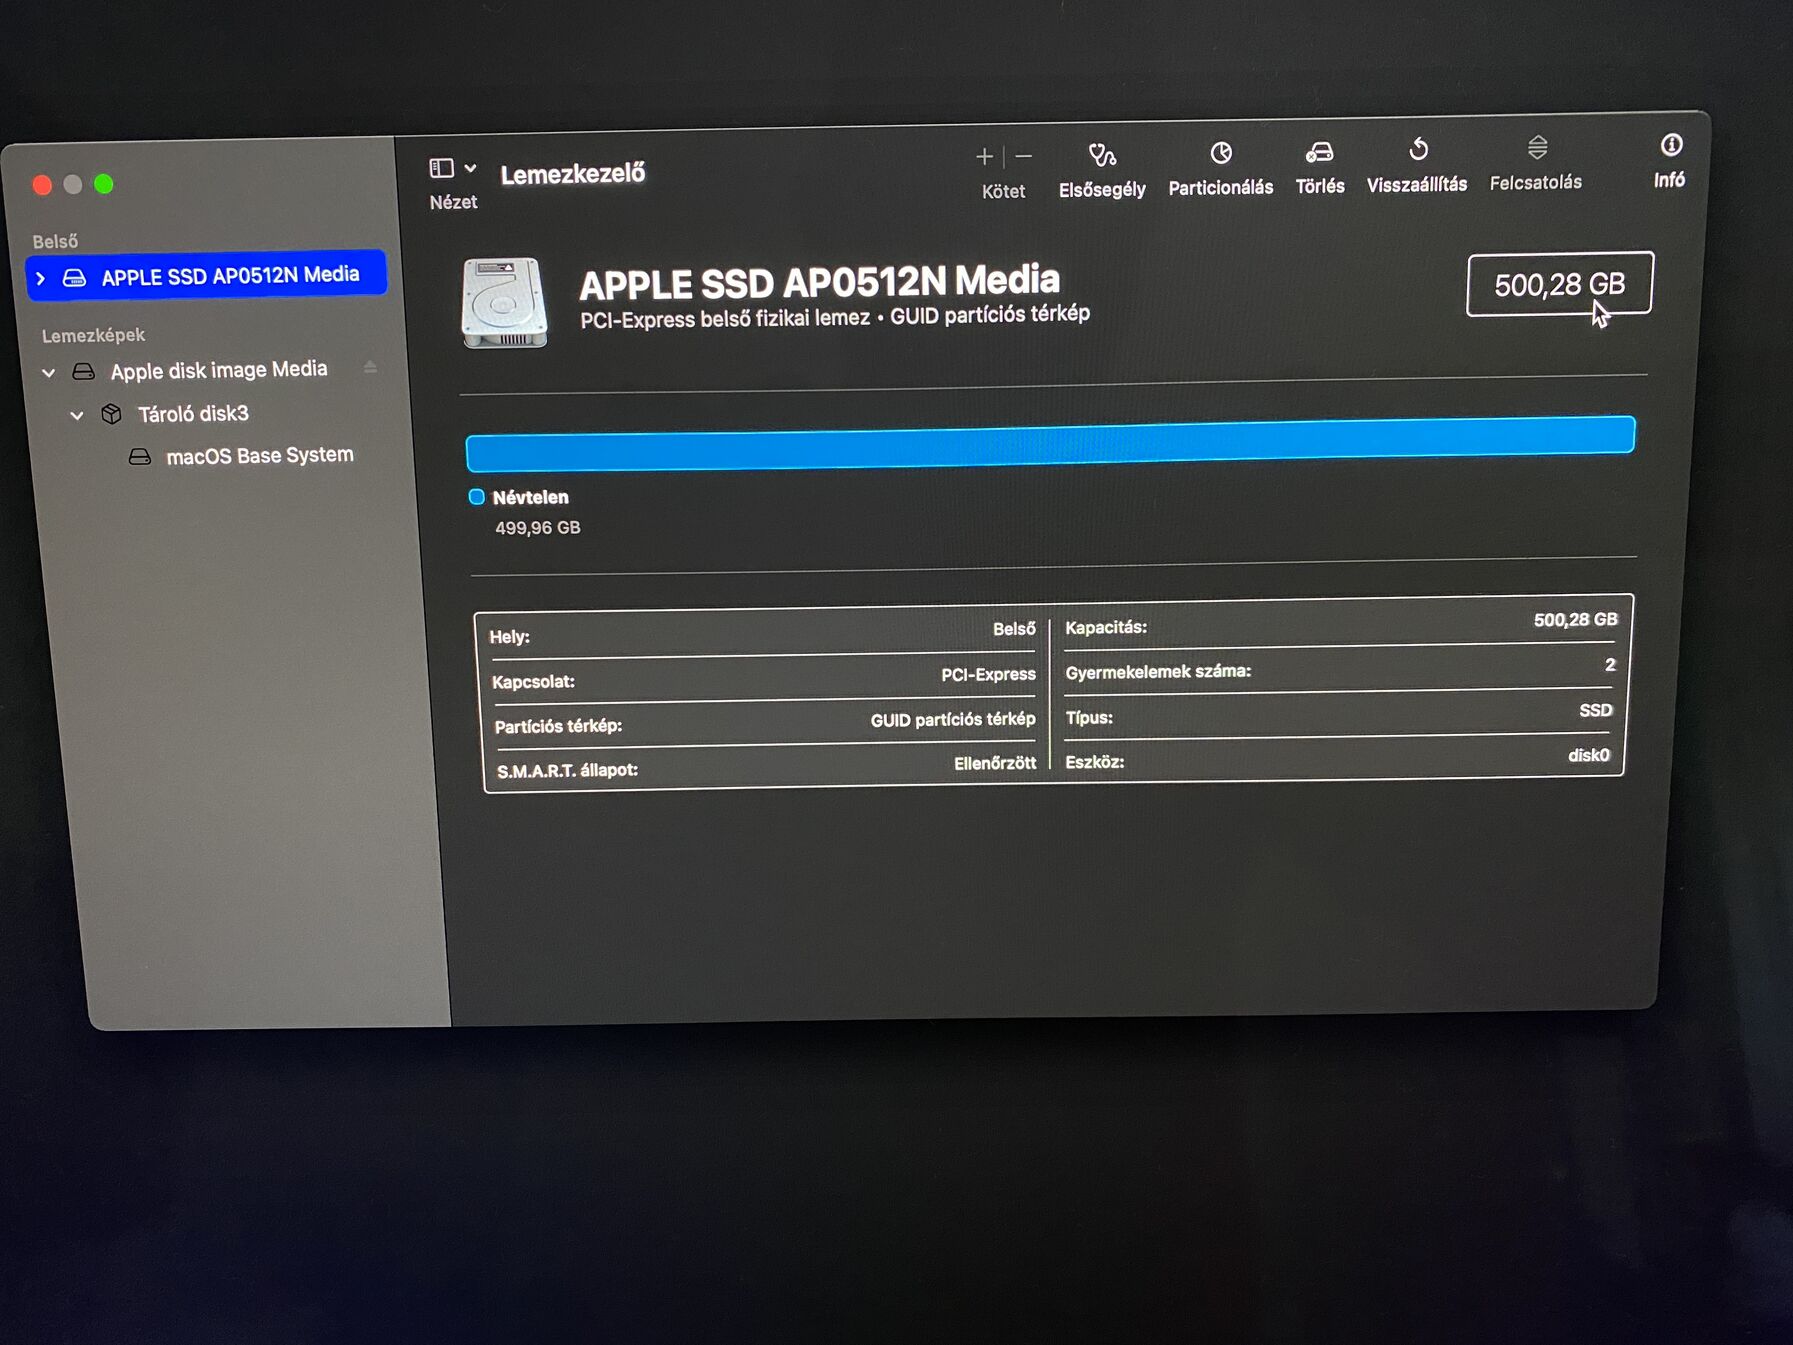Add a volume with the plus icon
Viewport: 1793px width, 1345px height.
click(984, 157)
